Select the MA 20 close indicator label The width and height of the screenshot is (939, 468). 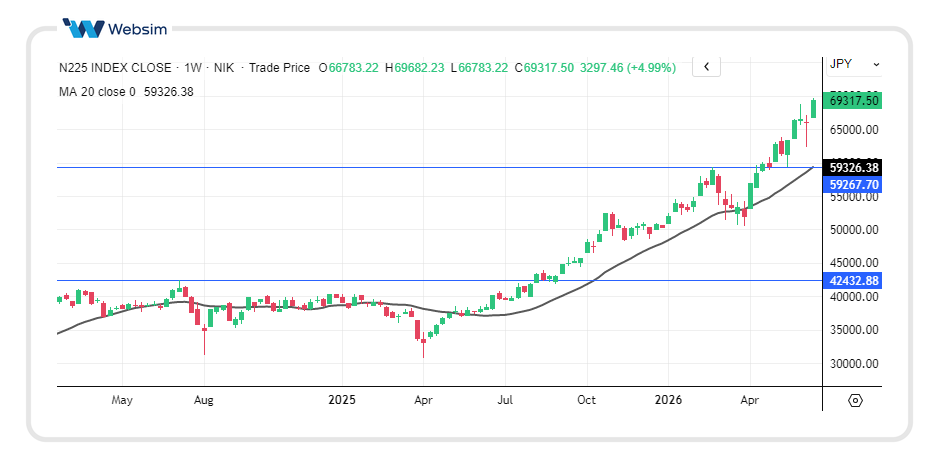click(97, 92)
